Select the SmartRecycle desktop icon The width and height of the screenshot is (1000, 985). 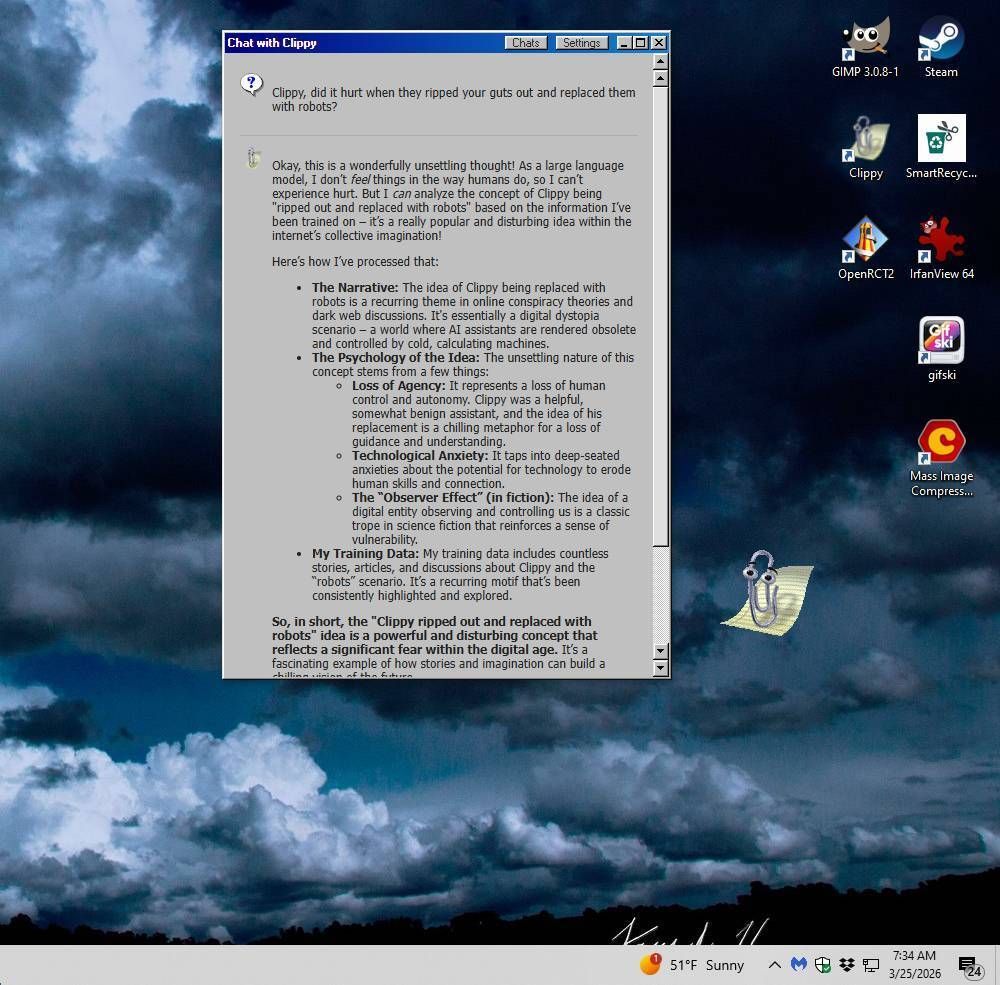pos(941,148)
